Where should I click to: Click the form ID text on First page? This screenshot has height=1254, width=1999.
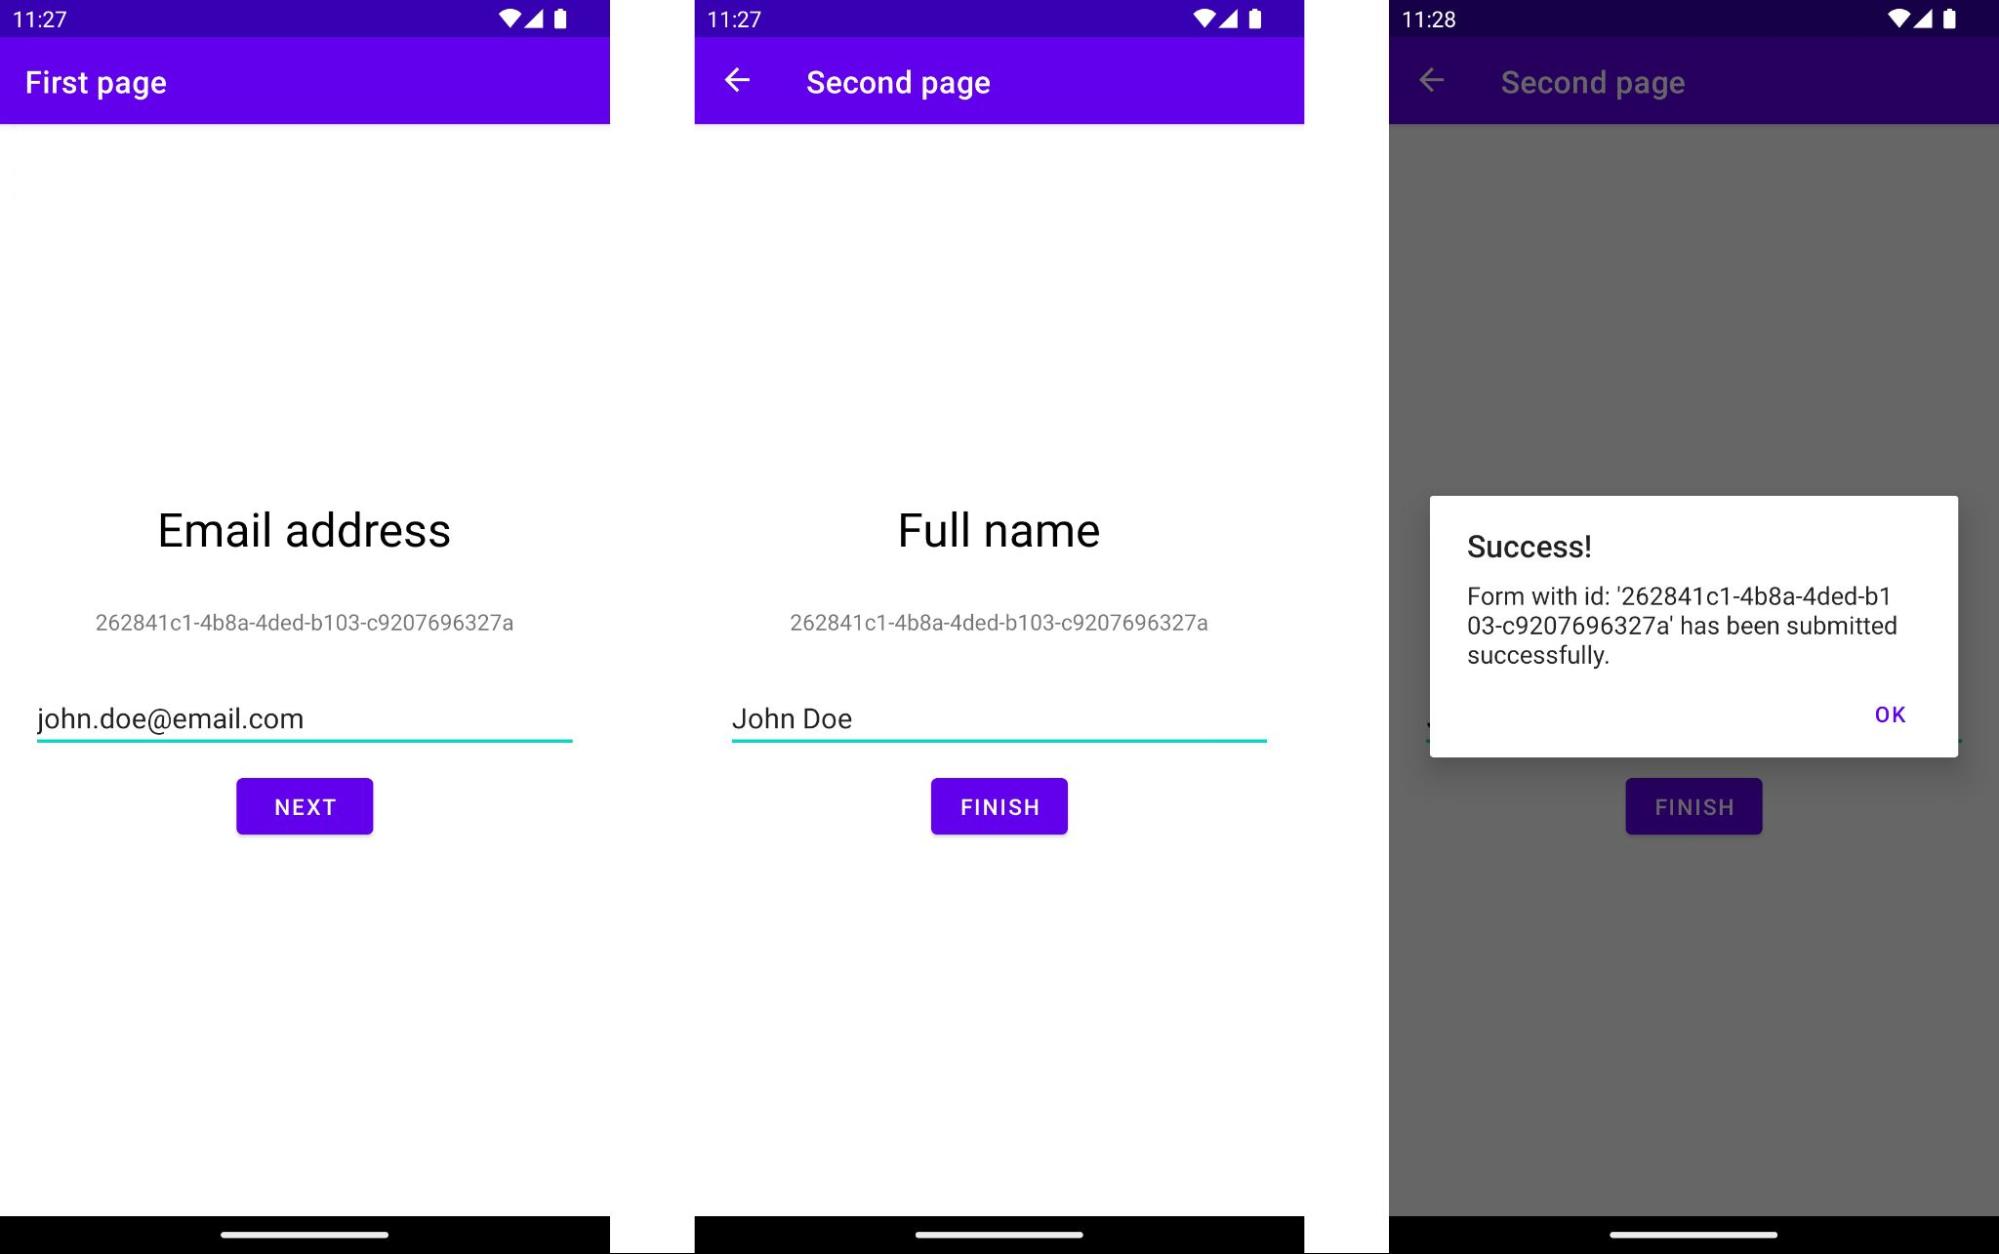pyautogui.click(x=303, y=621)
